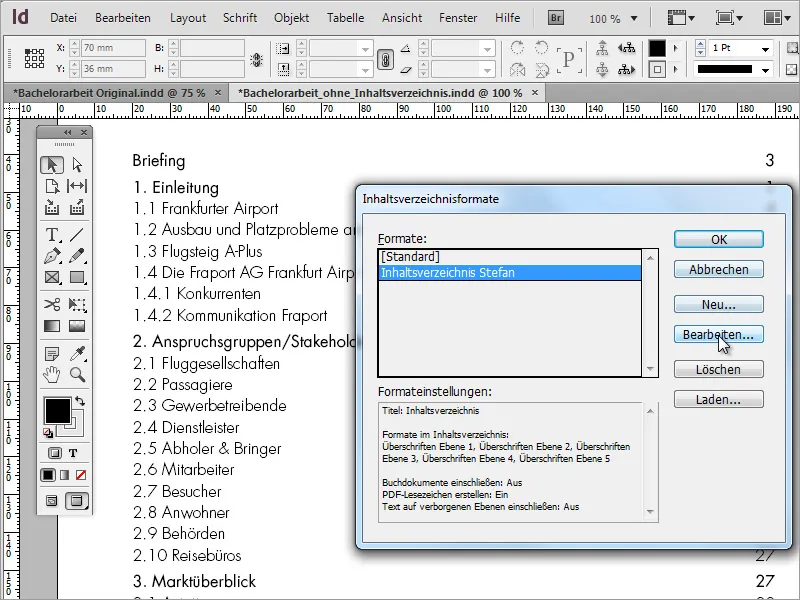The height and width of the screenshot is (600, 800).
Task: Toggle formatting affects text
Action: 73,453
